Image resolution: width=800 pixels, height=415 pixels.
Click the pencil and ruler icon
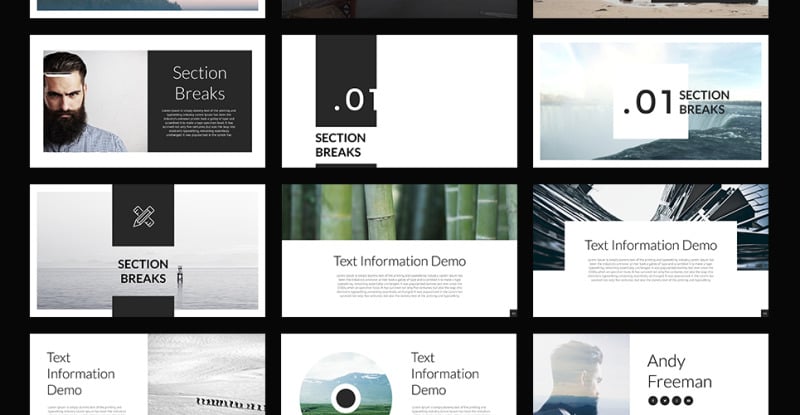(143, 216)
